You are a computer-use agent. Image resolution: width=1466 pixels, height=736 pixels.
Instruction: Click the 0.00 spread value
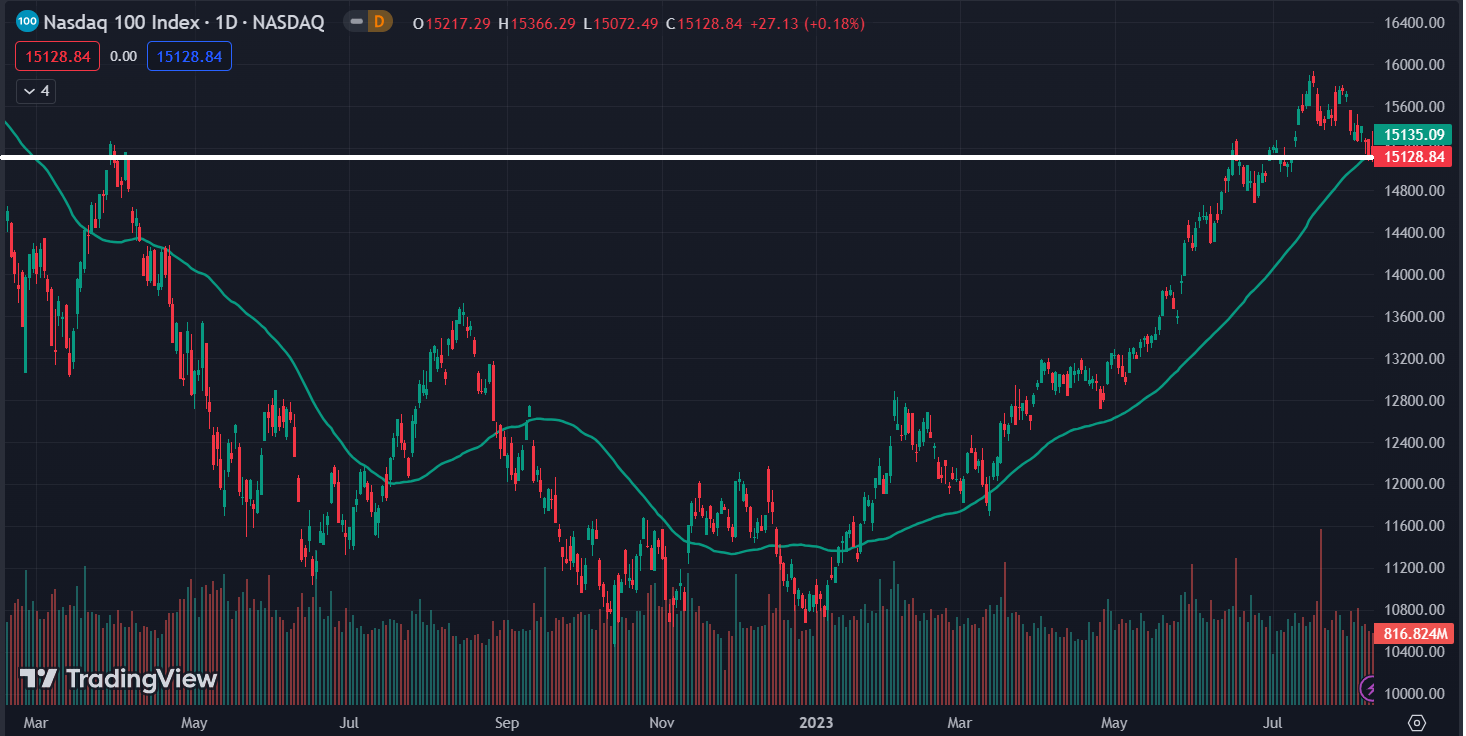tap(123, 57)
